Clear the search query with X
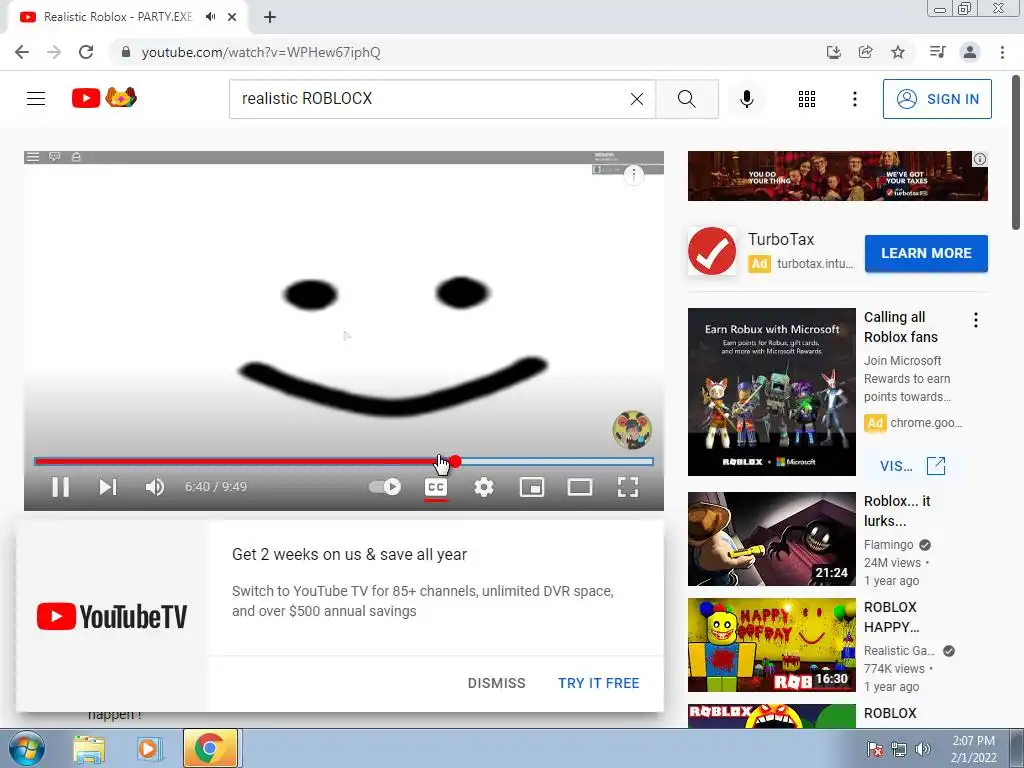Viewport: 1024px width, 768px height. tap(637, 99)
